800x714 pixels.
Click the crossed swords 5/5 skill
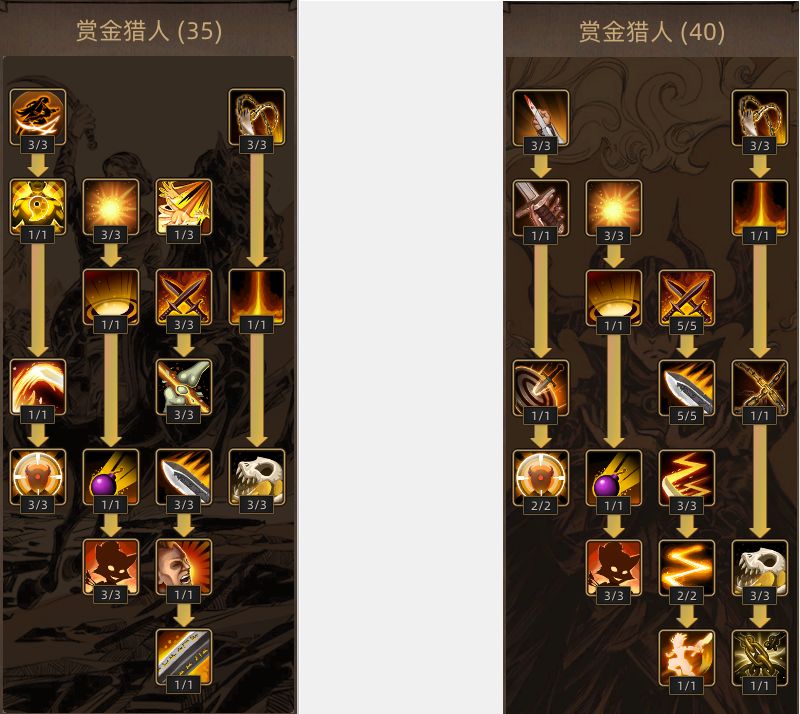click(687, 298)
